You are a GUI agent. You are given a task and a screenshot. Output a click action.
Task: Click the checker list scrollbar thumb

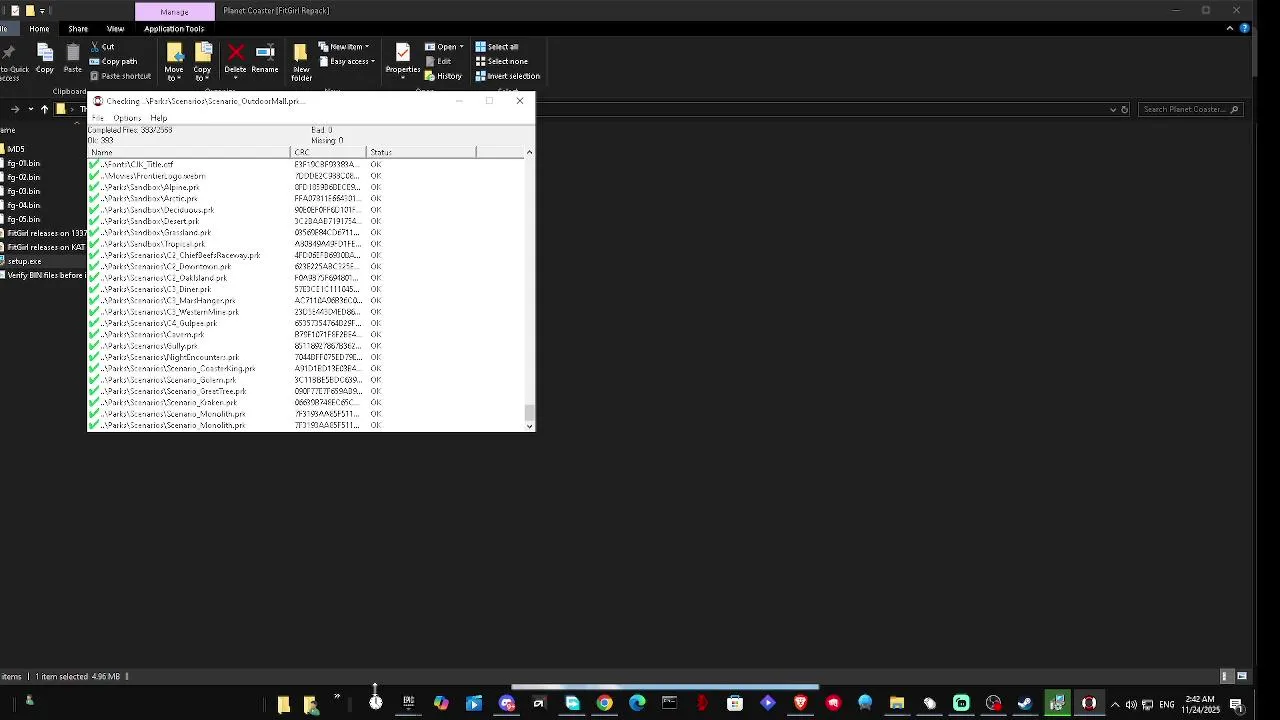point(529,411)
